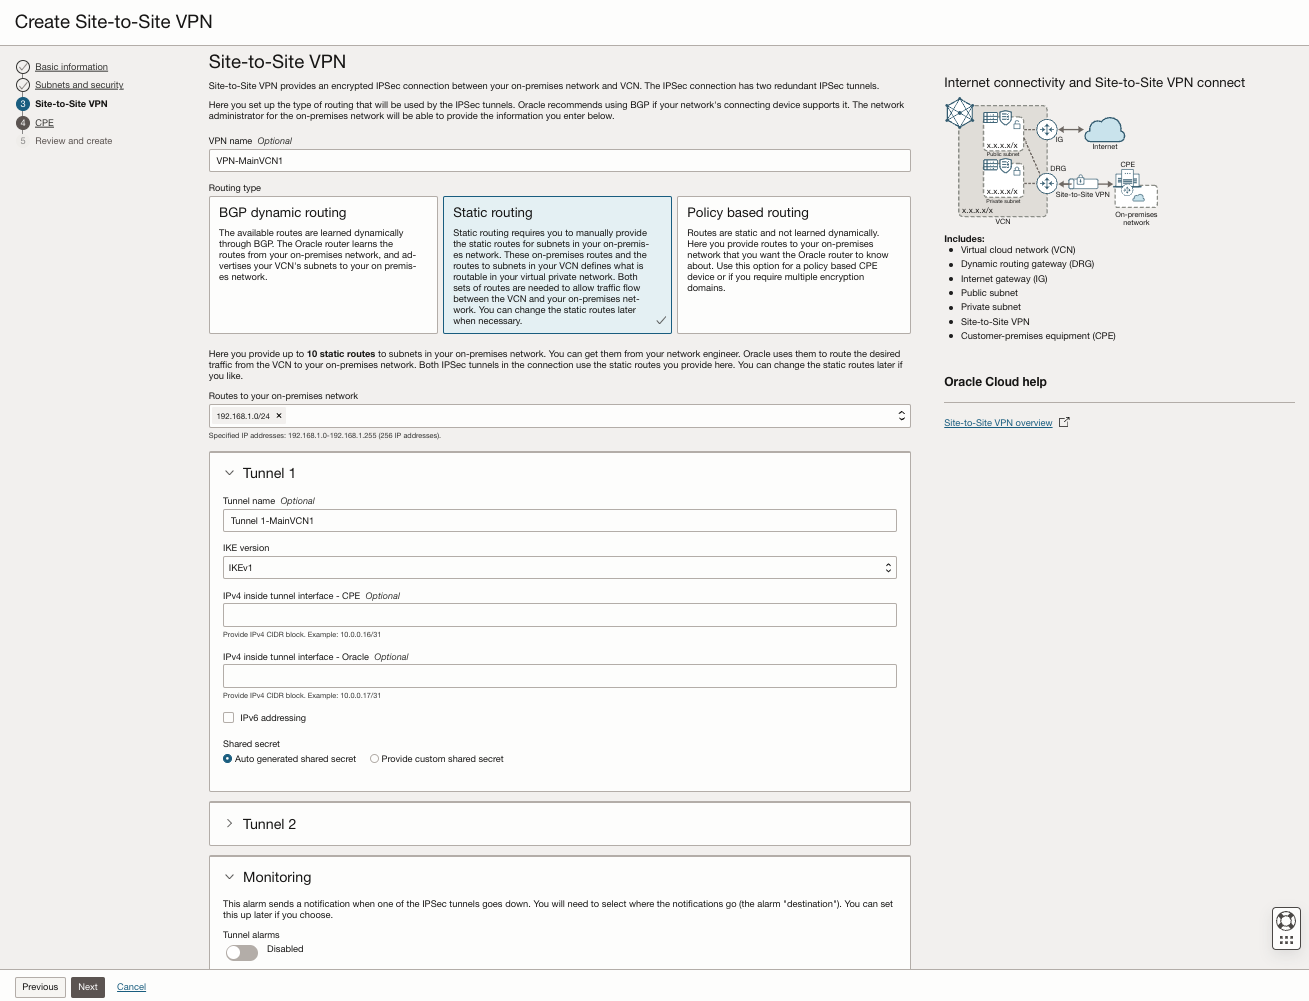Go to the Subnets and security step
The width and height of the screenshot is (1309, 1001).
(x=79, y=85)
